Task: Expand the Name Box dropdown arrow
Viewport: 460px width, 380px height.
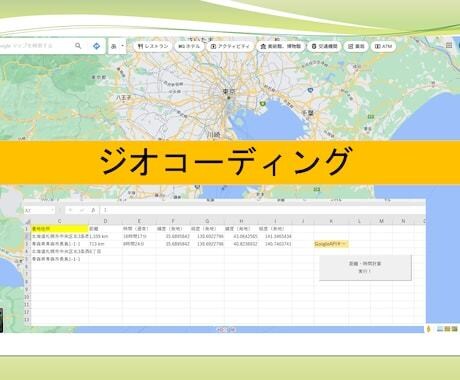Action: (x=52, y=210)
